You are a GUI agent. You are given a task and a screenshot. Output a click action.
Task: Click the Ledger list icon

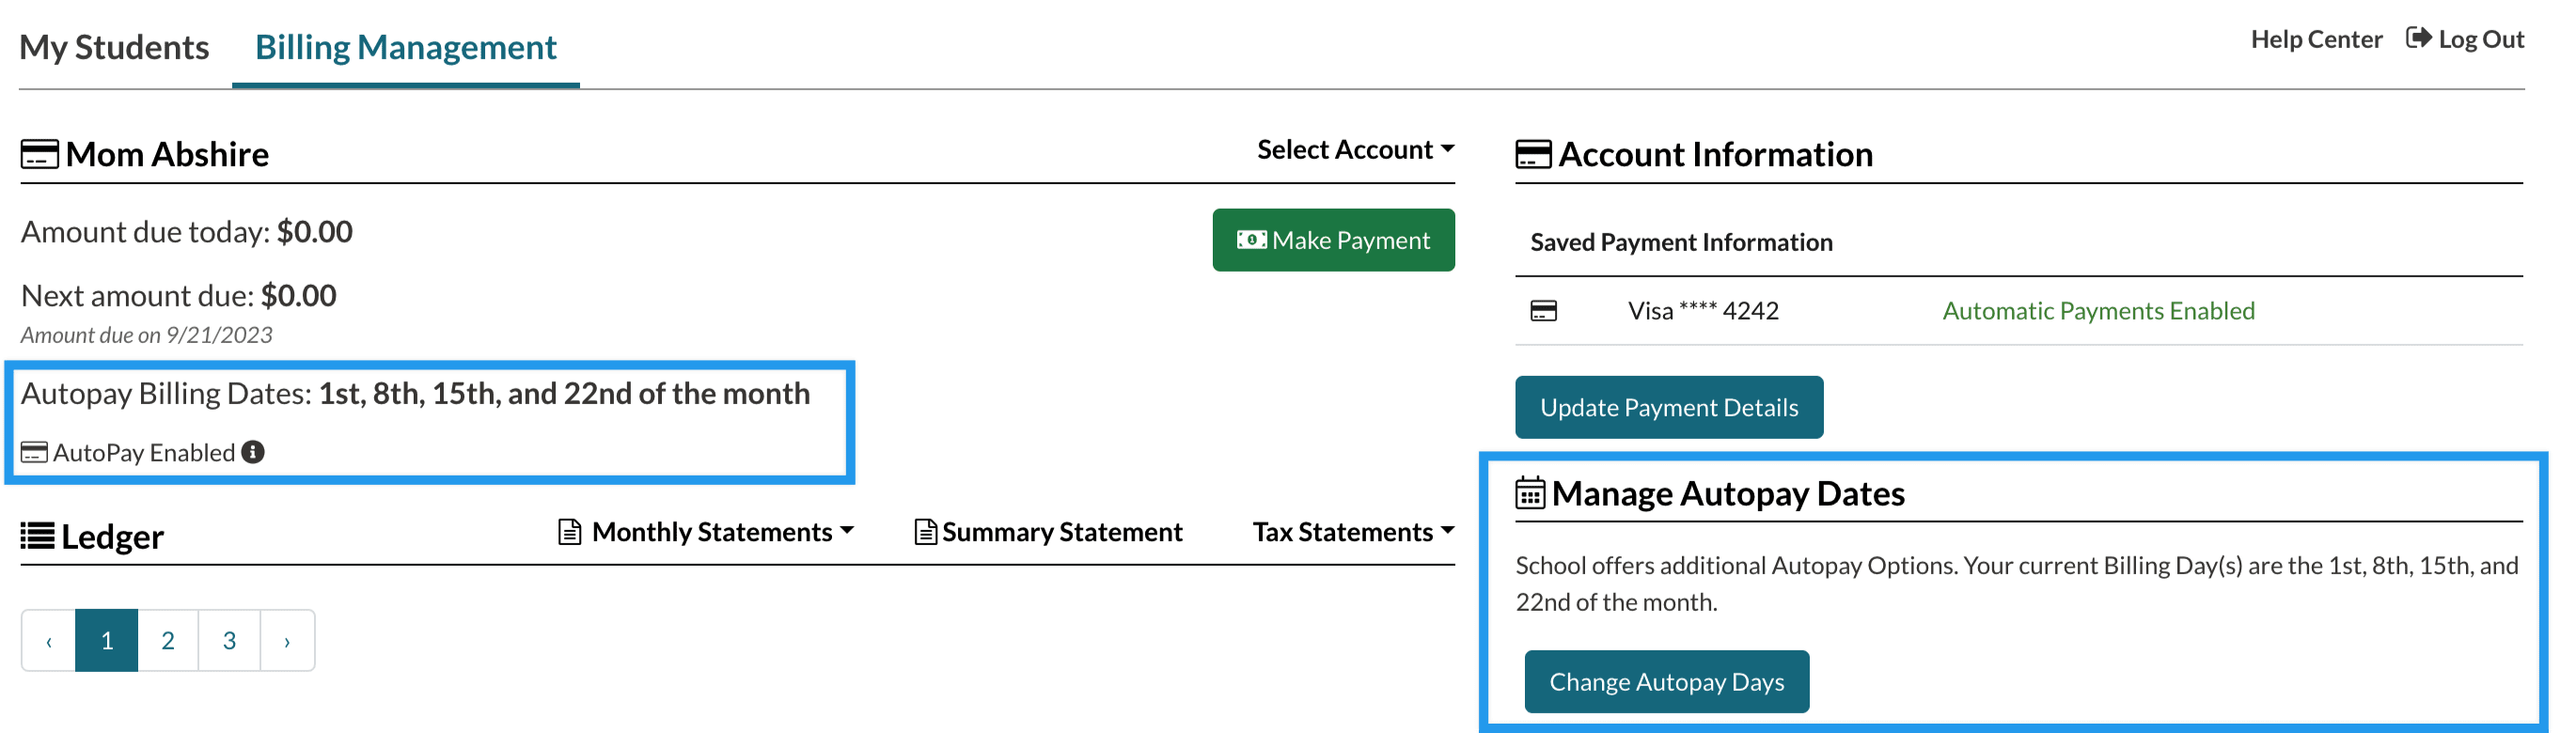click(x=38, y=537)
